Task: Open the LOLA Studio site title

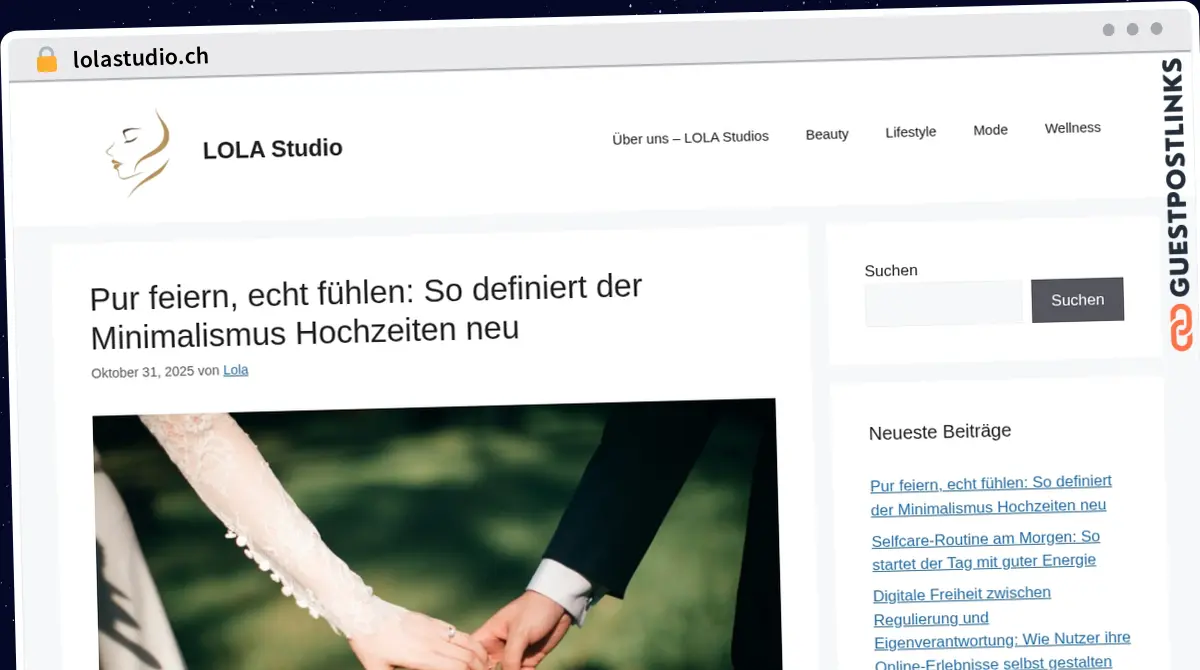Action: point(272,149)
